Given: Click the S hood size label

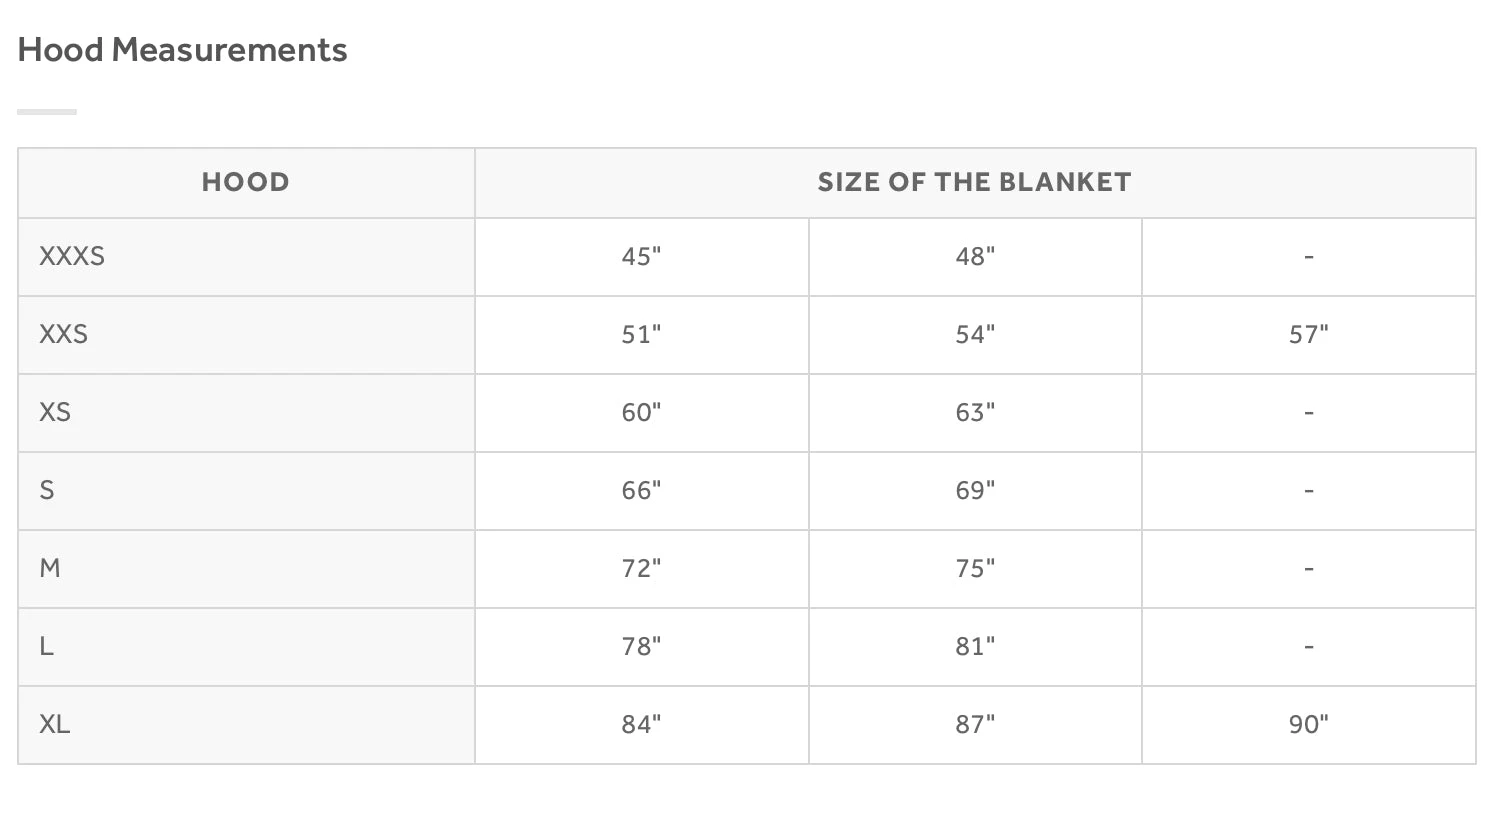Looking at the screenshot, I should pos(47,490).
